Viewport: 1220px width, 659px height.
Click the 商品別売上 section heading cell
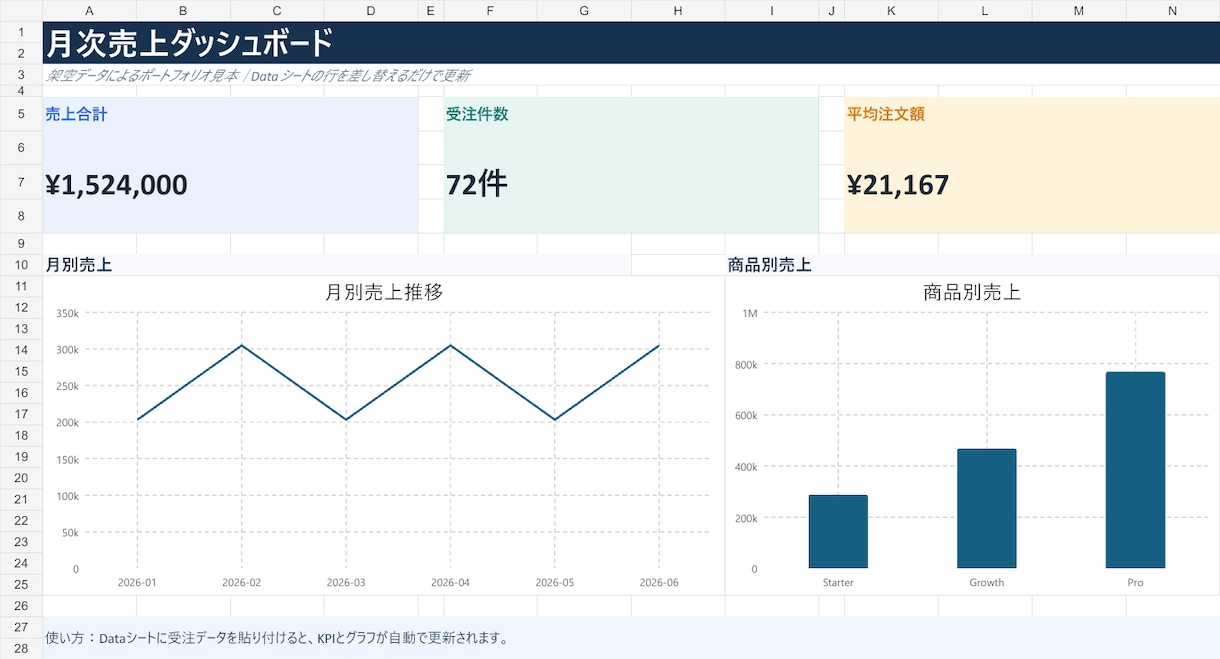click(x=973, y=265)
